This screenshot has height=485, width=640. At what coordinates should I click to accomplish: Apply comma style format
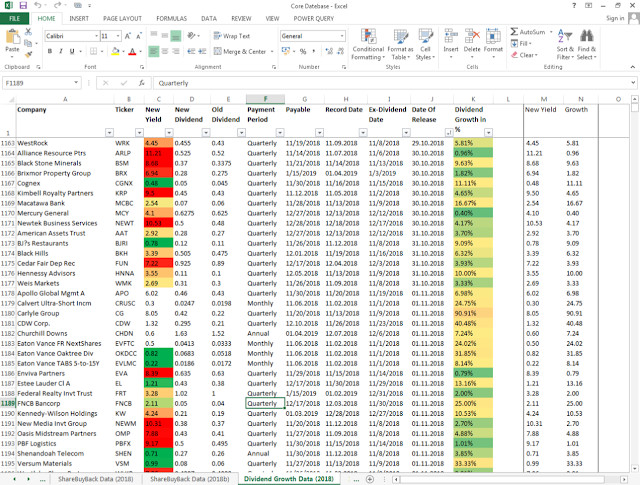(313, 51)
